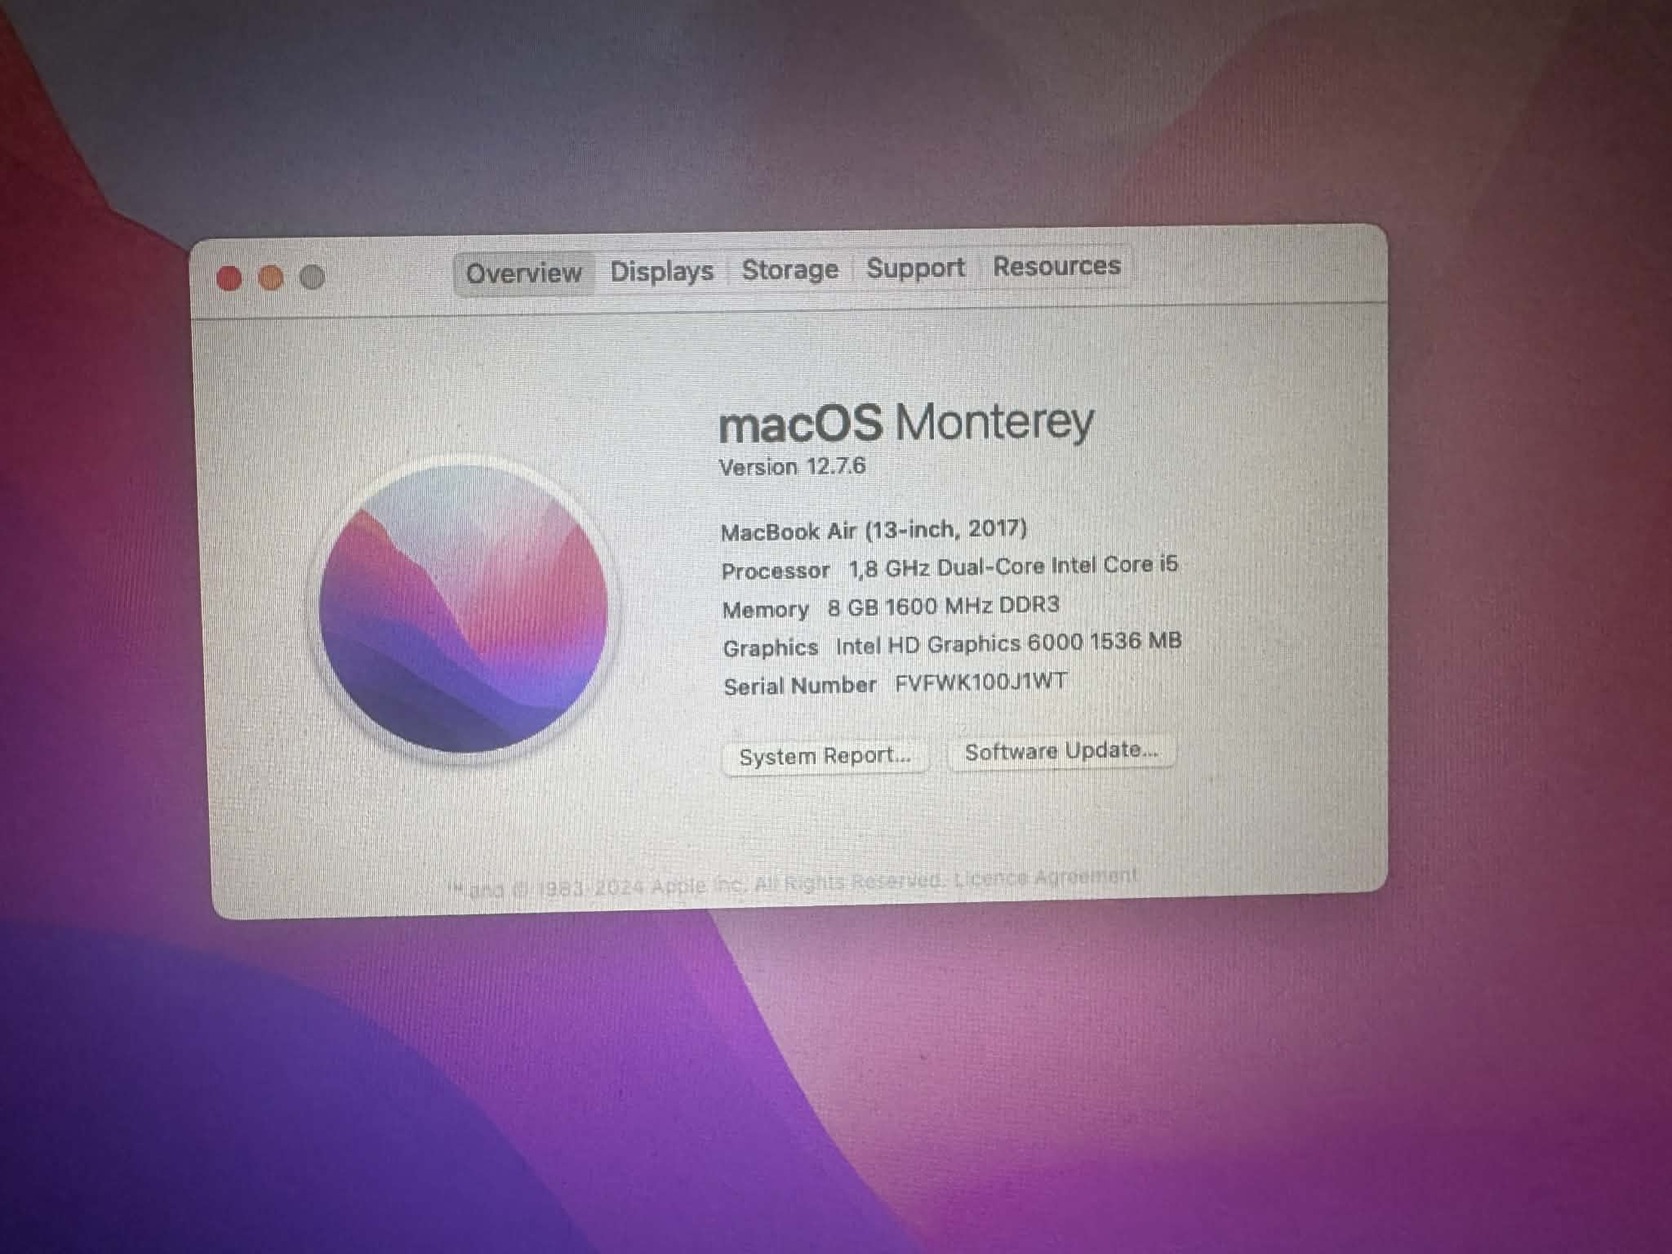Click the Memory label

[765, 610]
